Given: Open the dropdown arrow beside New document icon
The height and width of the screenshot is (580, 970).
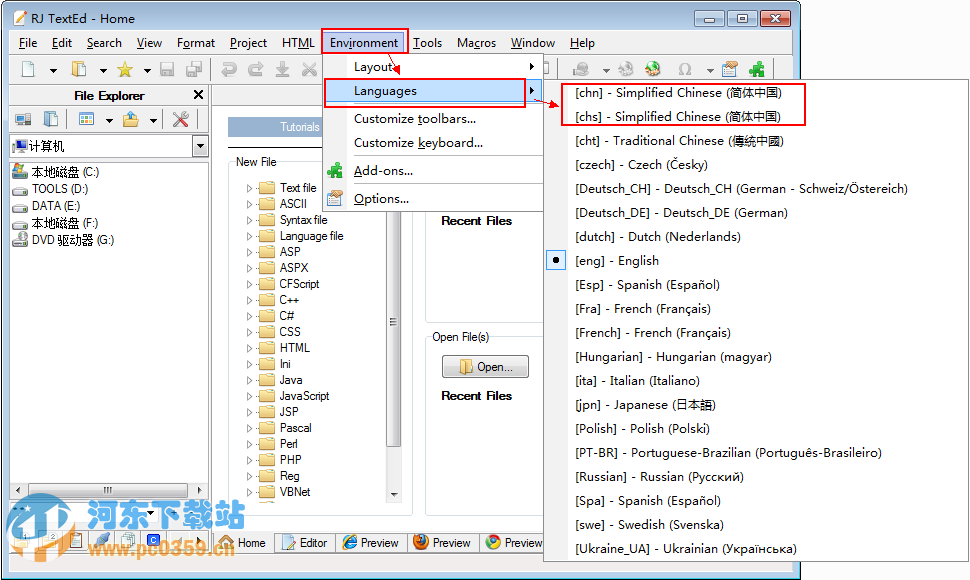Looking at the screenshot, I should pos(53,70).
